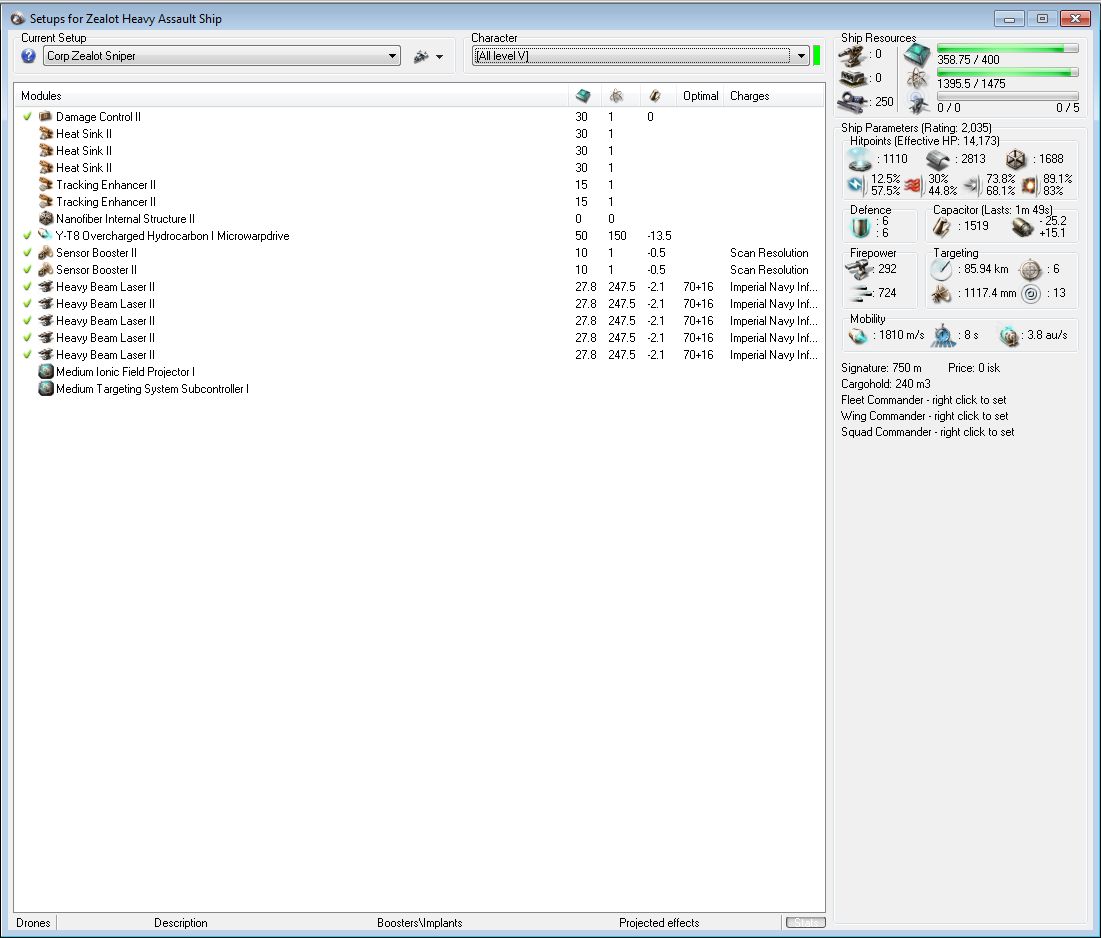This screenshot has height=938, width=1101.
Task: Sort by the CPU column header icon
Action: click(583, 95)
